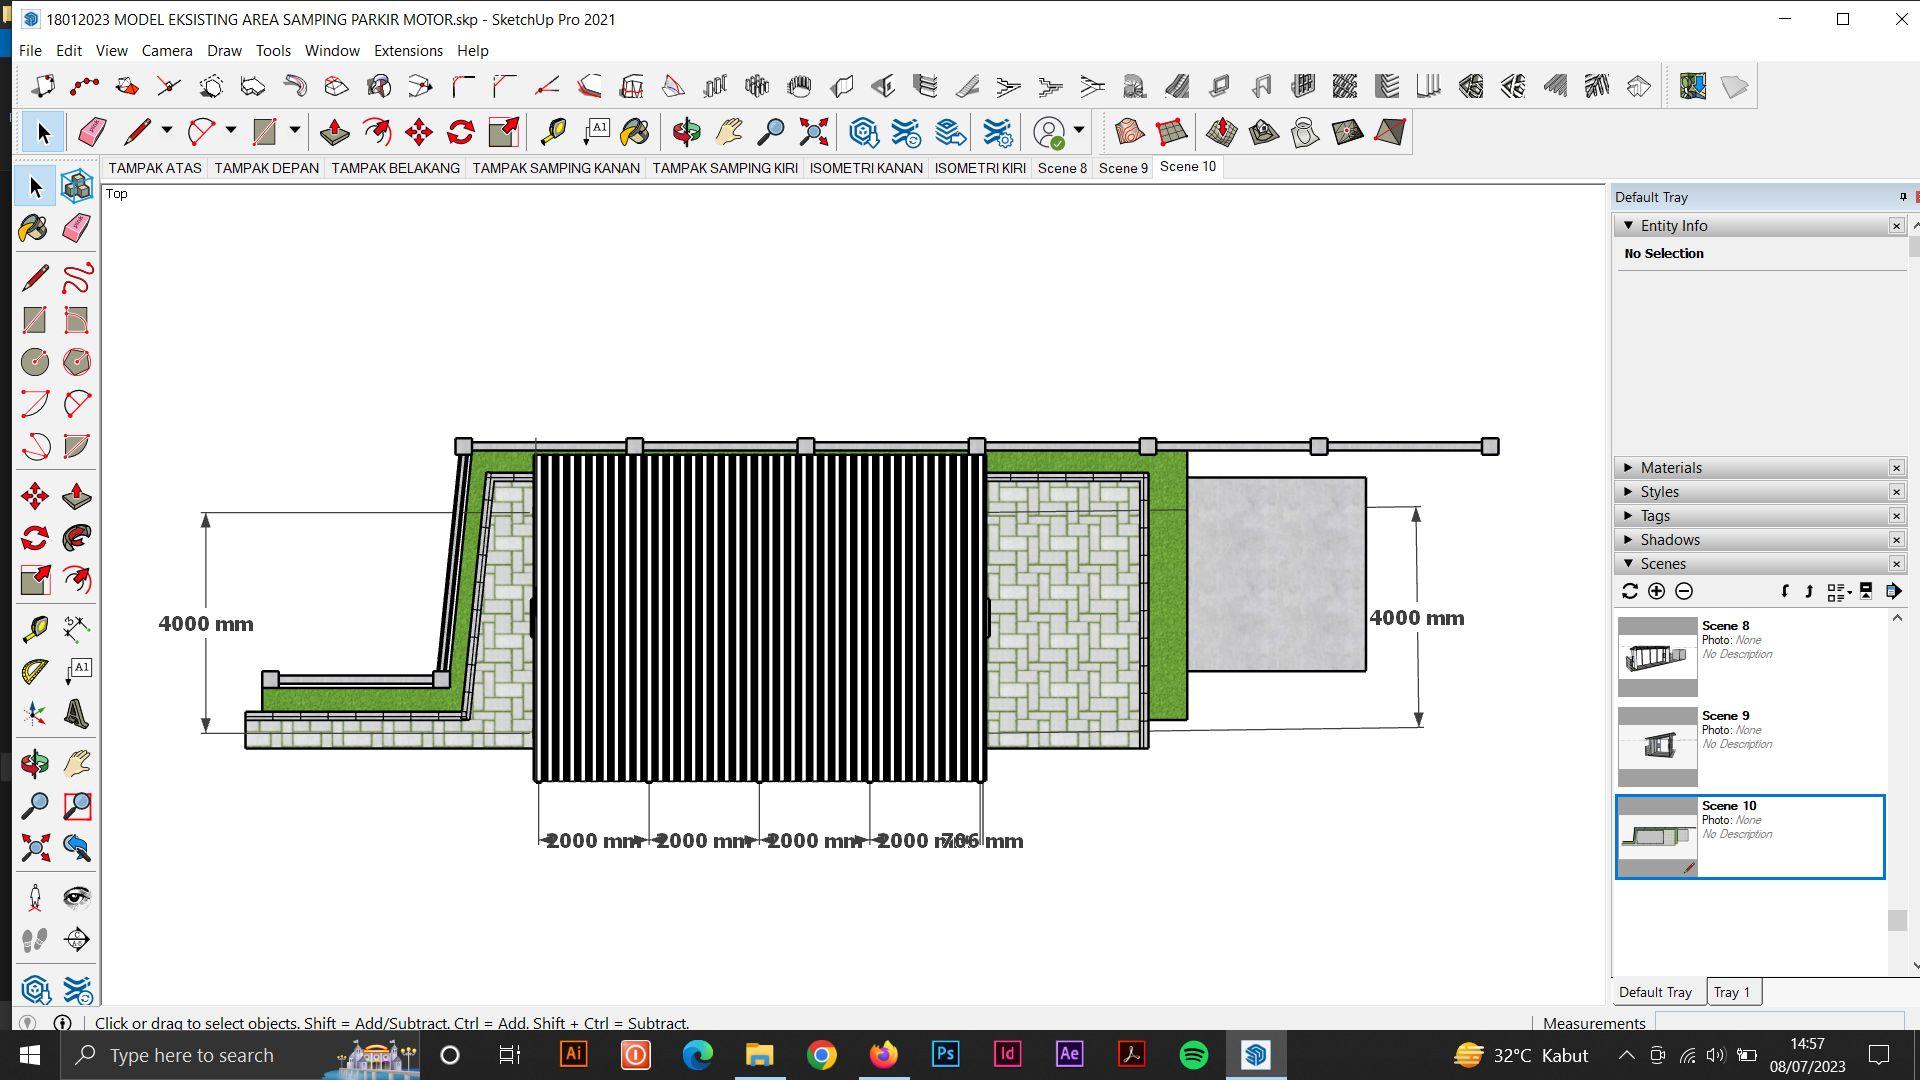Remove scene with the minus button

click(1684, 591)
